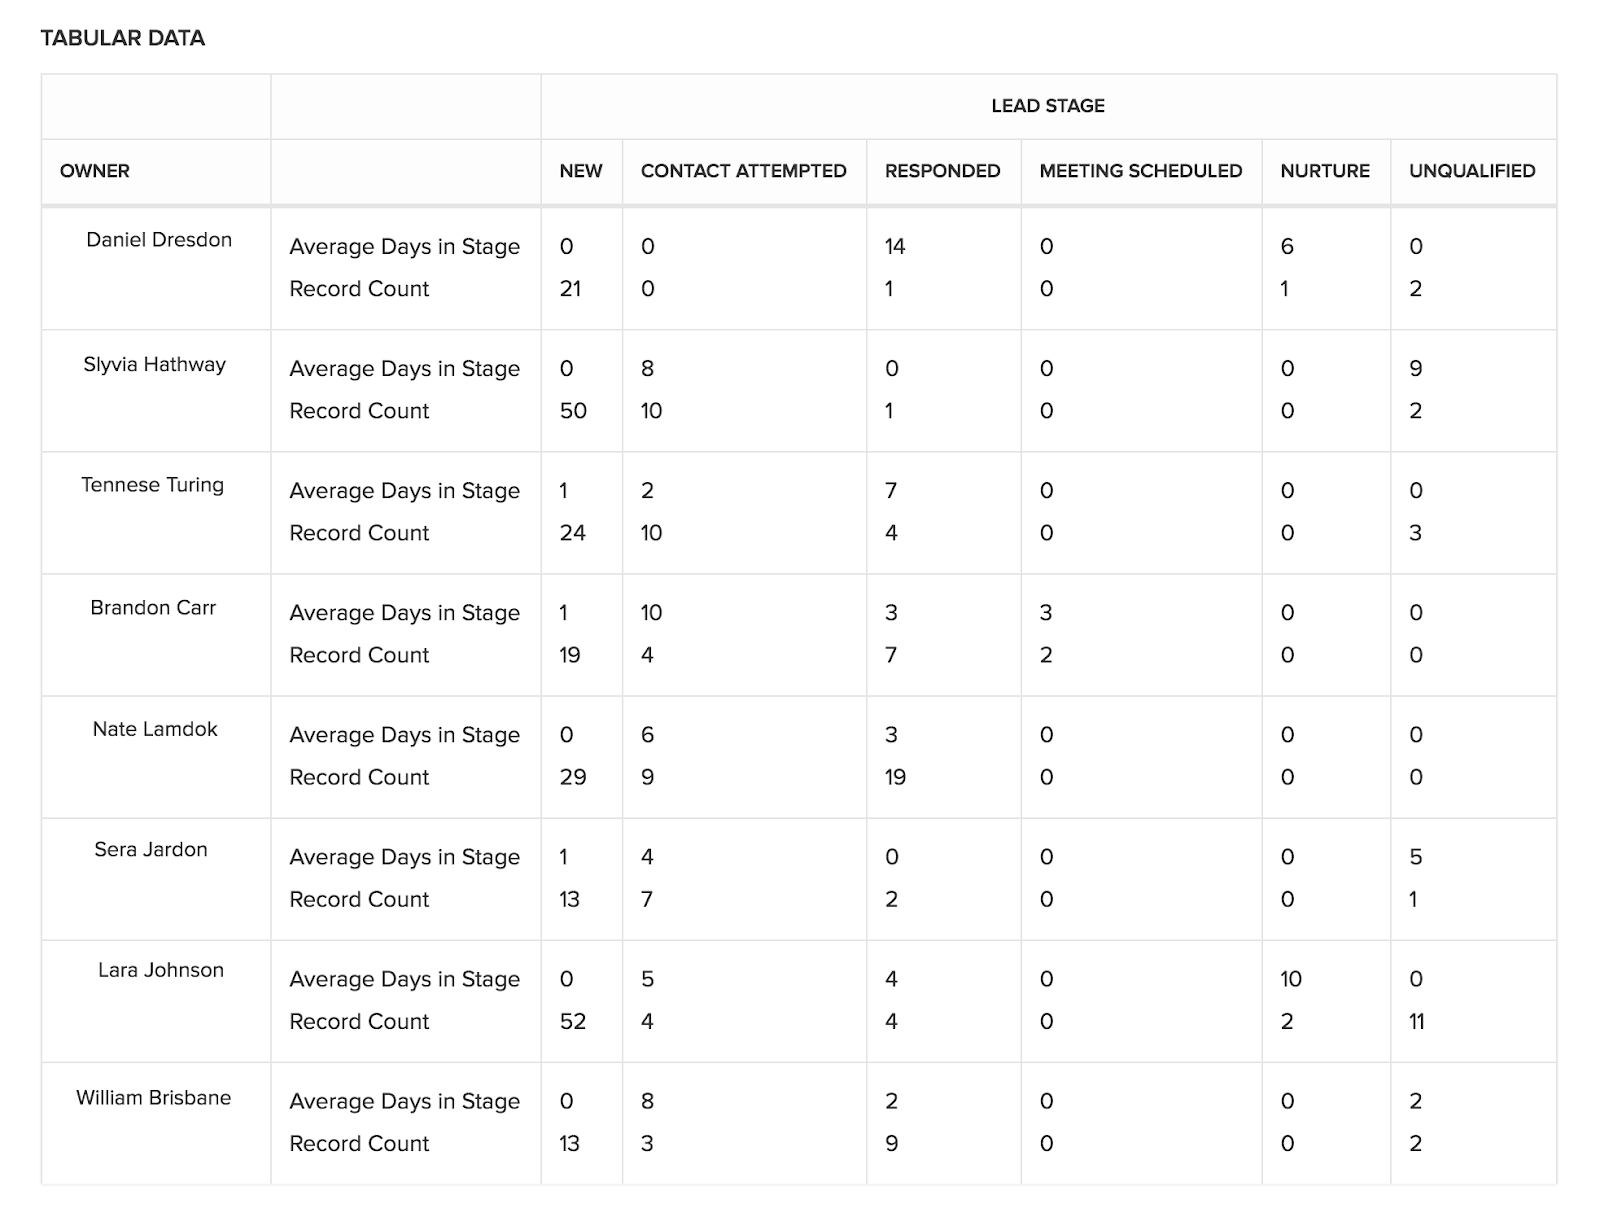Select owner Slyvia Hathway

(x=155, y=364)
